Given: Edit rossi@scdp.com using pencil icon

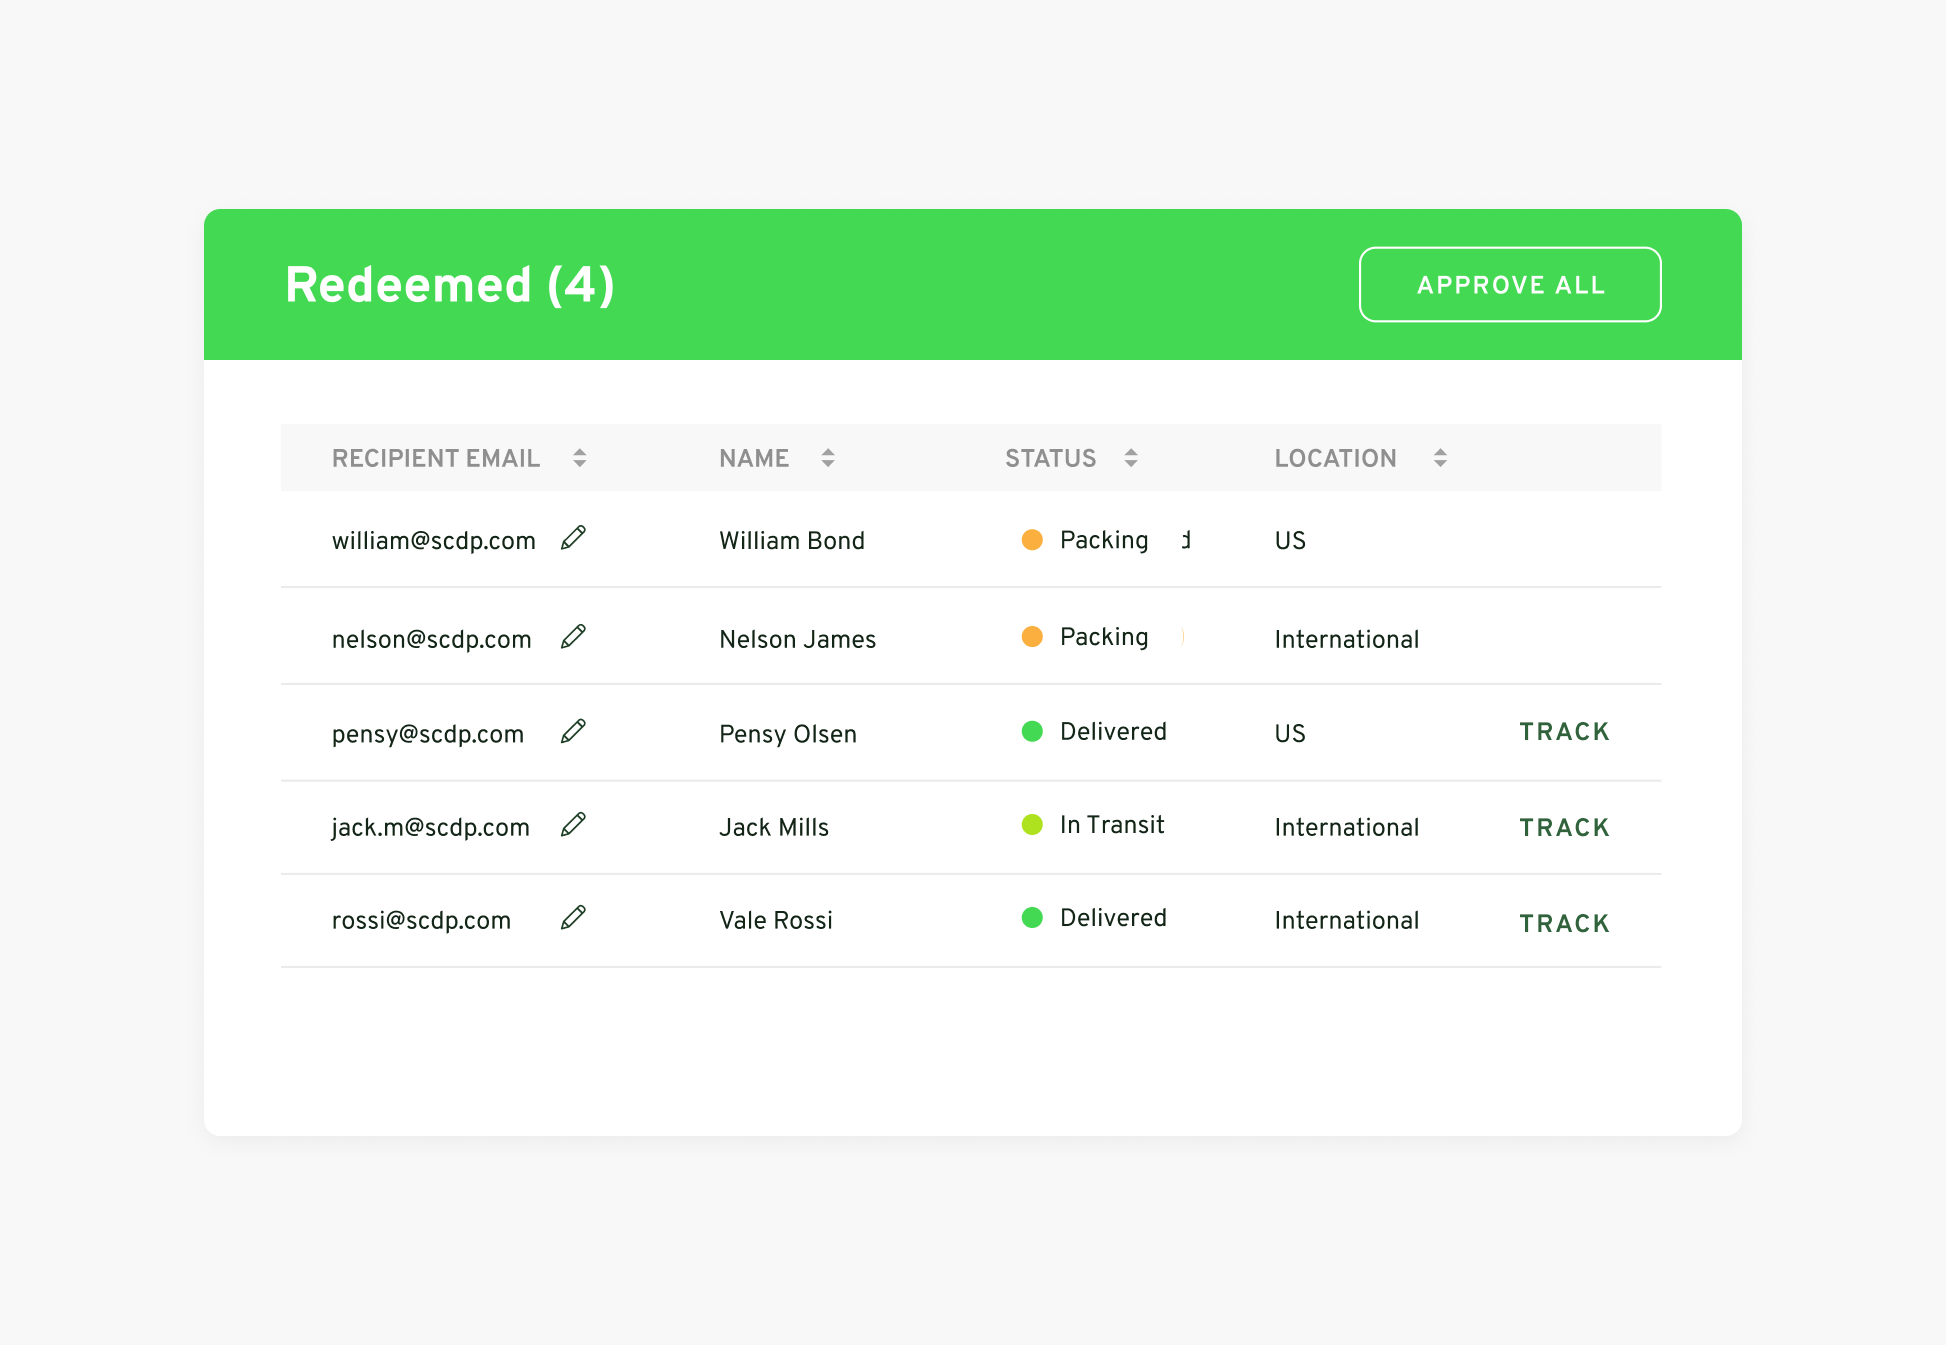Looking at the screenshot, I should (x=573, y=917).
